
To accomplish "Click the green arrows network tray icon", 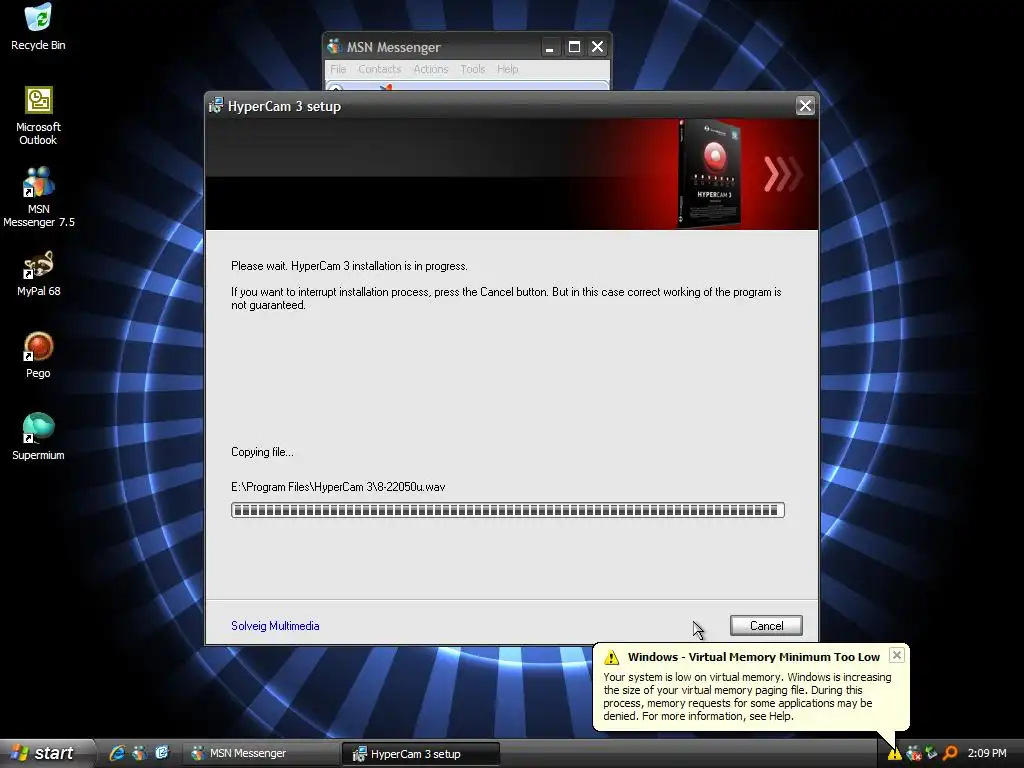I will 931,753.
